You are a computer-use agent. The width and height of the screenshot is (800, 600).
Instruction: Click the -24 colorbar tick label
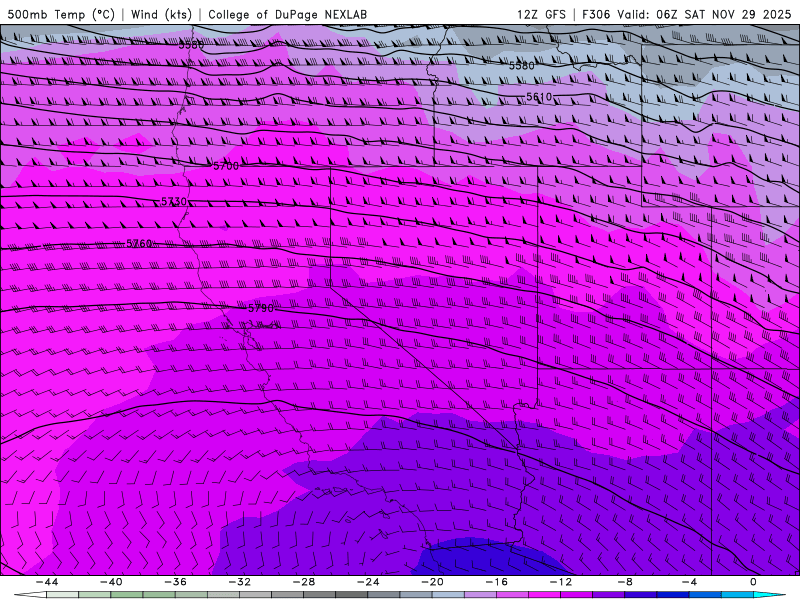tap(368, 582)
